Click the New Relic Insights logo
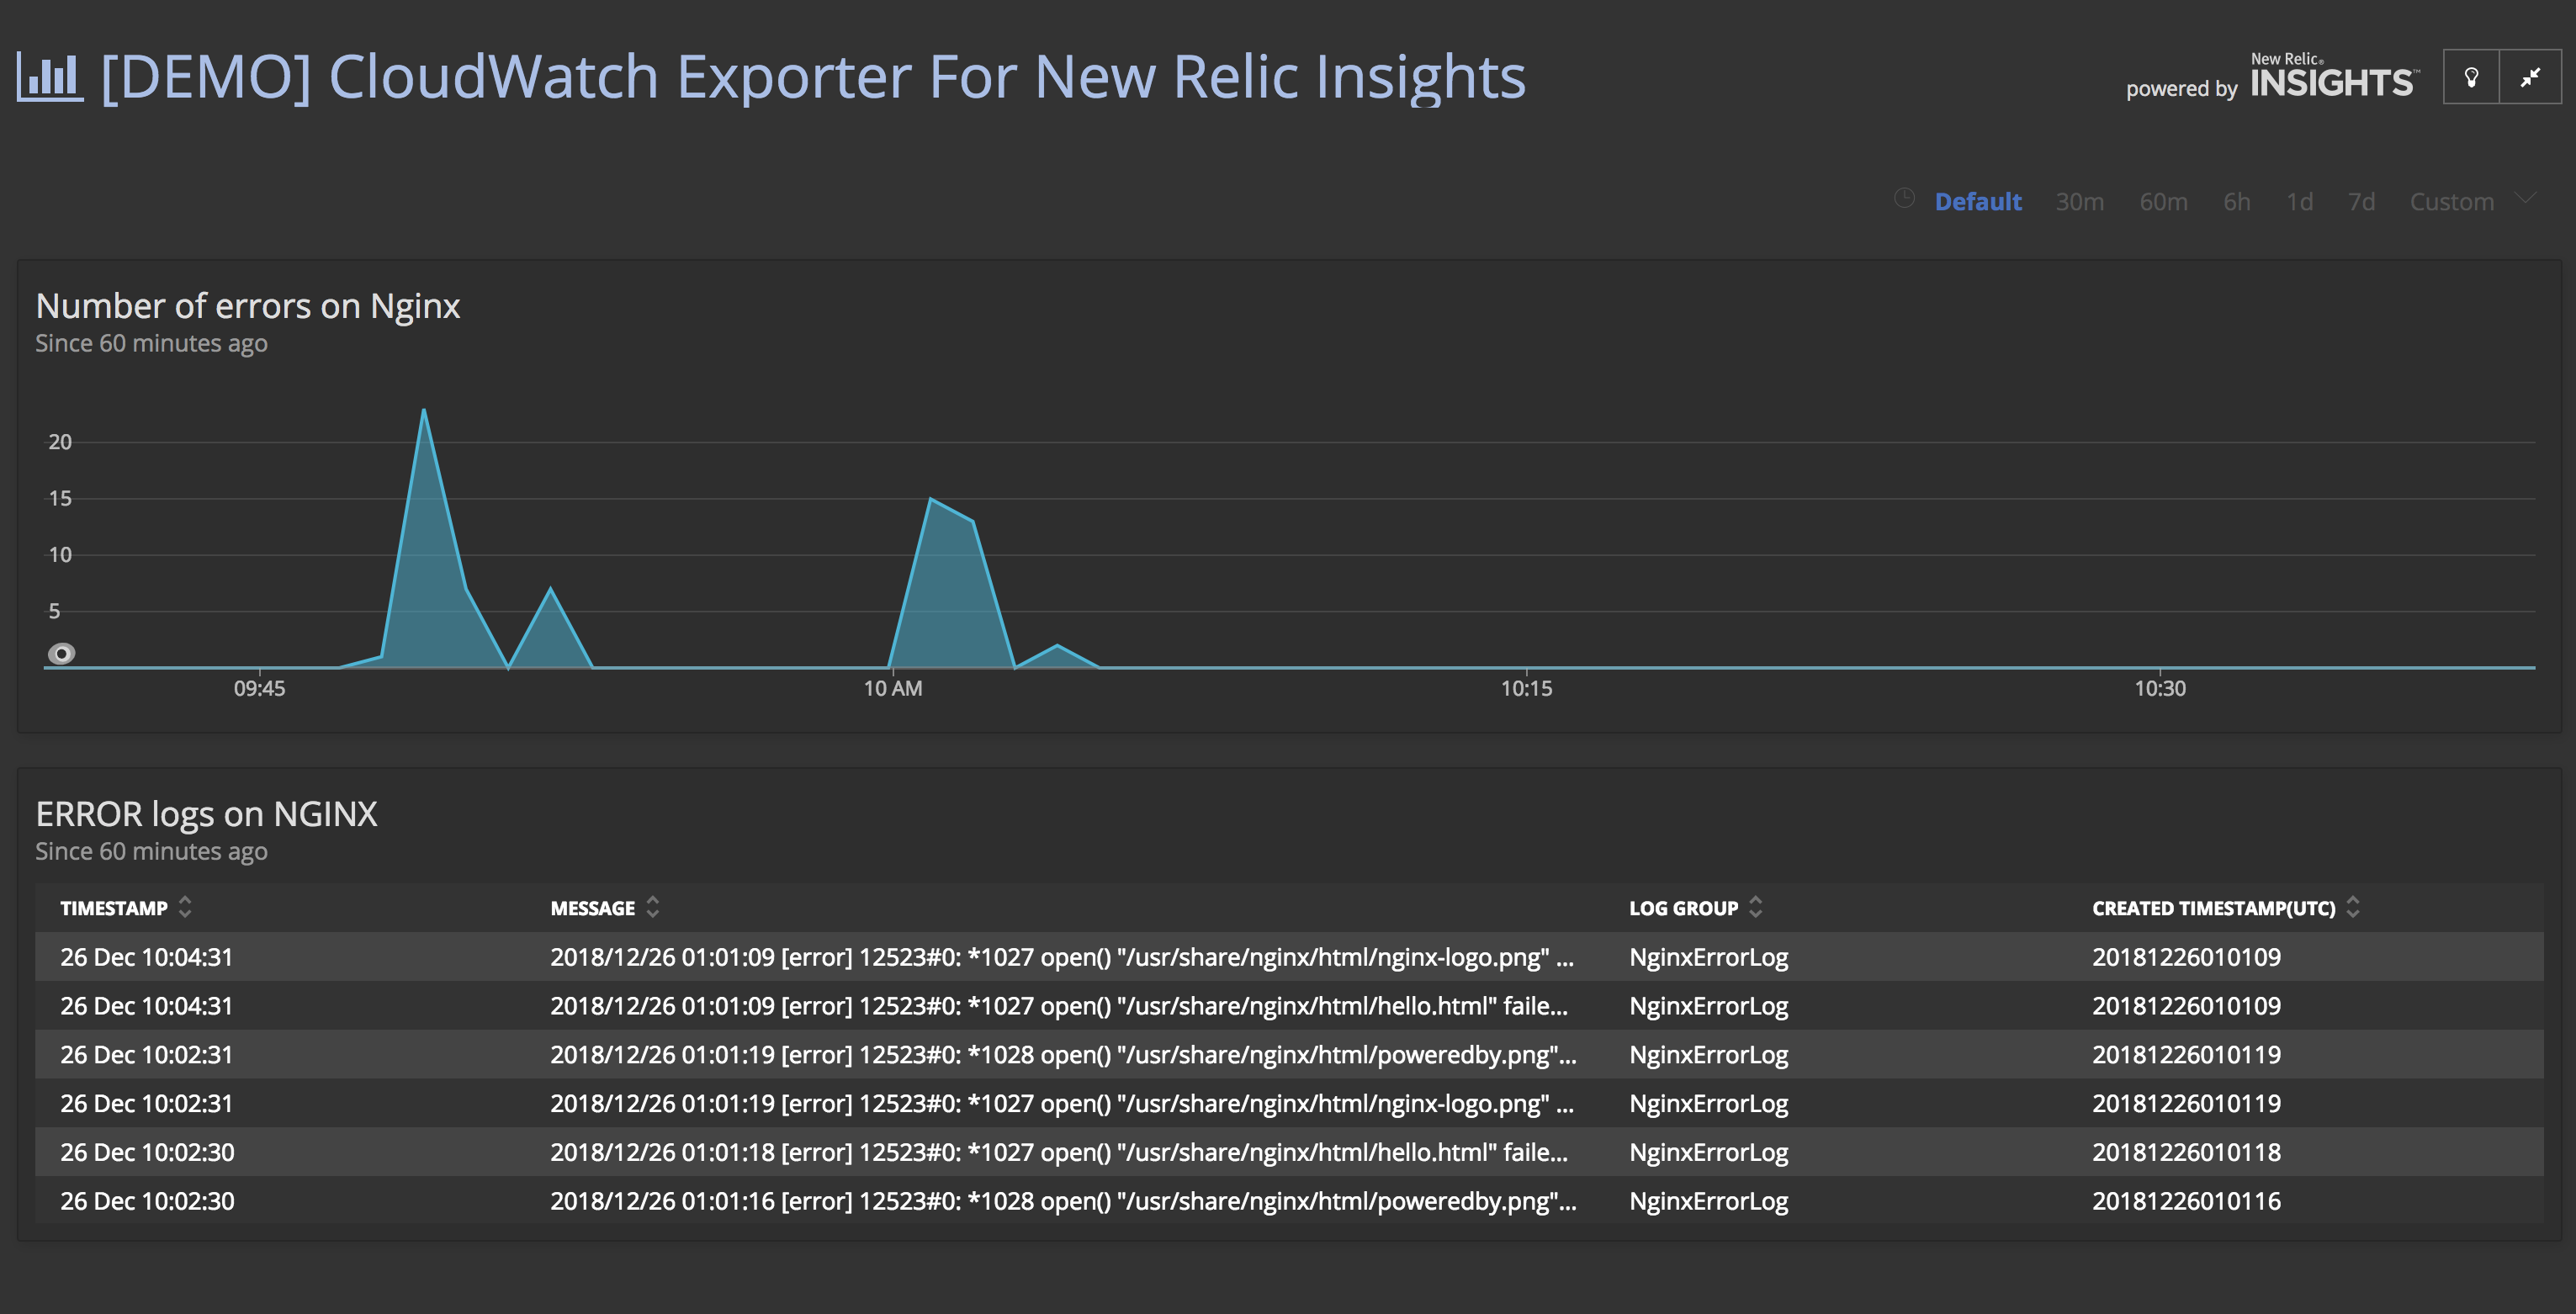The width and height of the screenshot is (2576, 1314). coord(2330,77)
